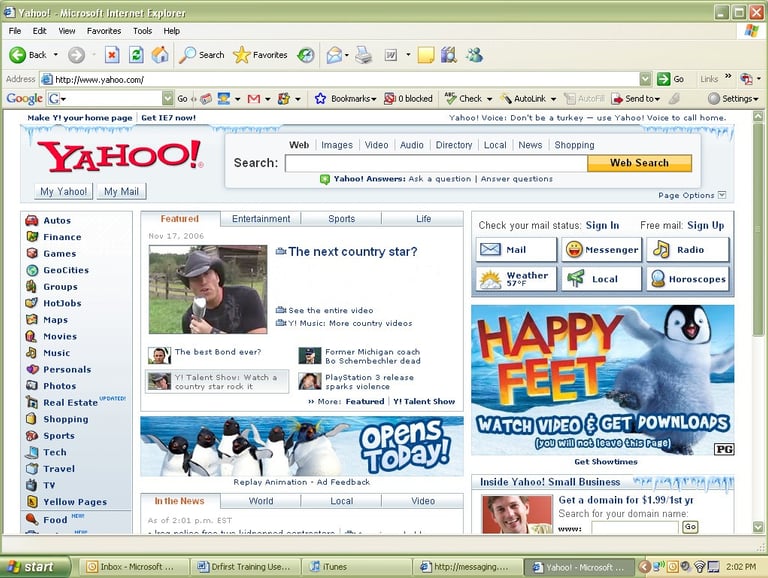Click the Happy Feet penguin advertisement
The width and height of the screenshot is (768, 578).
coord(602,380)
